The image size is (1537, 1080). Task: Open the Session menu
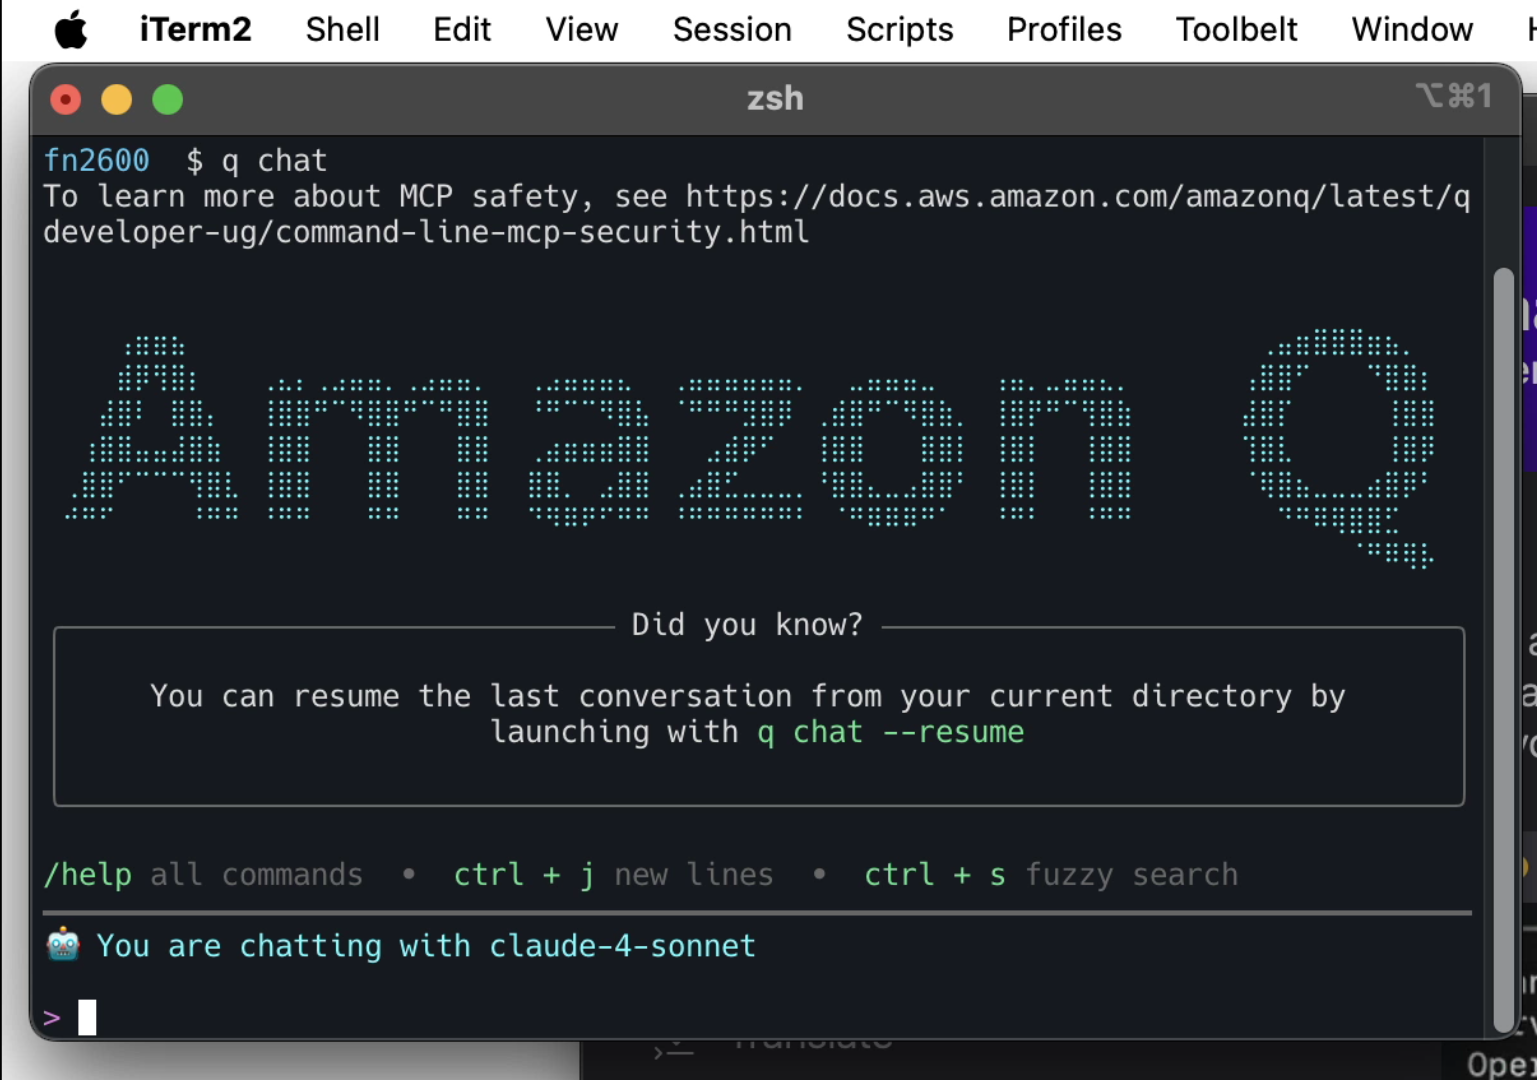731,29
